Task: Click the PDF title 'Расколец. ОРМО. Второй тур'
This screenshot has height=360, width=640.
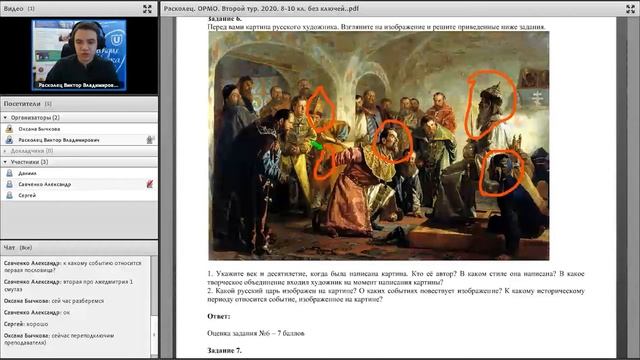Action: 261,9
